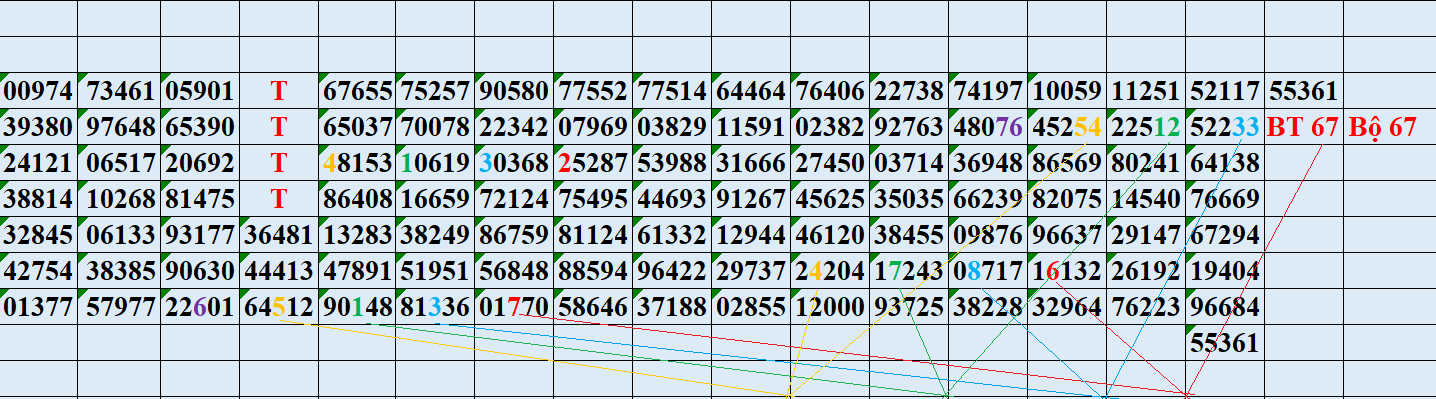The height and width of the screenshot is (399, 1436).
Task: Select cell 24204 with orange 4
Action: (x=830, y=271)
